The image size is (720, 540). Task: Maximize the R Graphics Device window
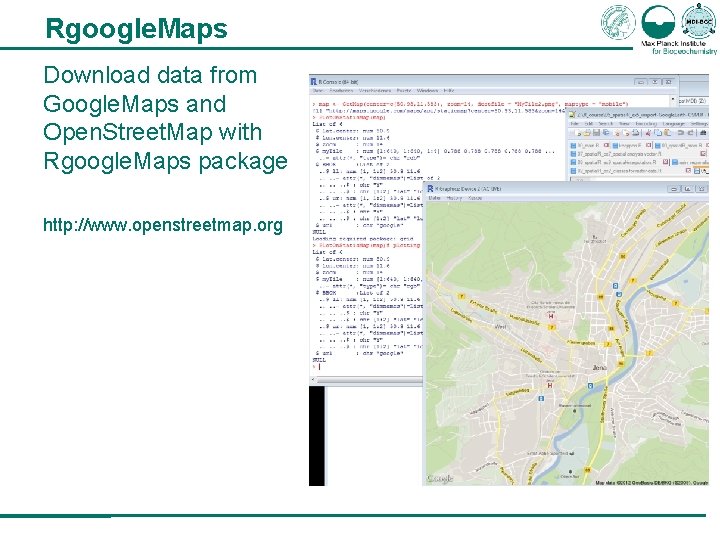coord(687,189)
